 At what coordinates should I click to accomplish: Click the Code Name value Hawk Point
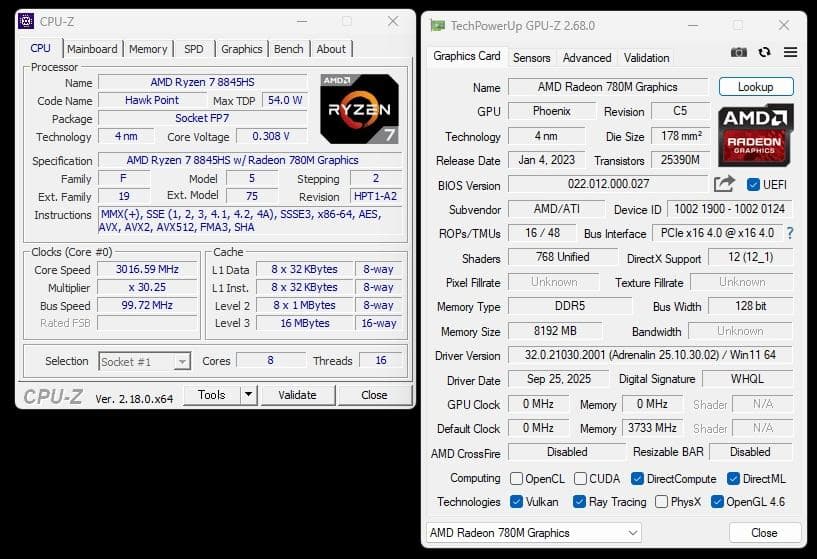point(152,100)
